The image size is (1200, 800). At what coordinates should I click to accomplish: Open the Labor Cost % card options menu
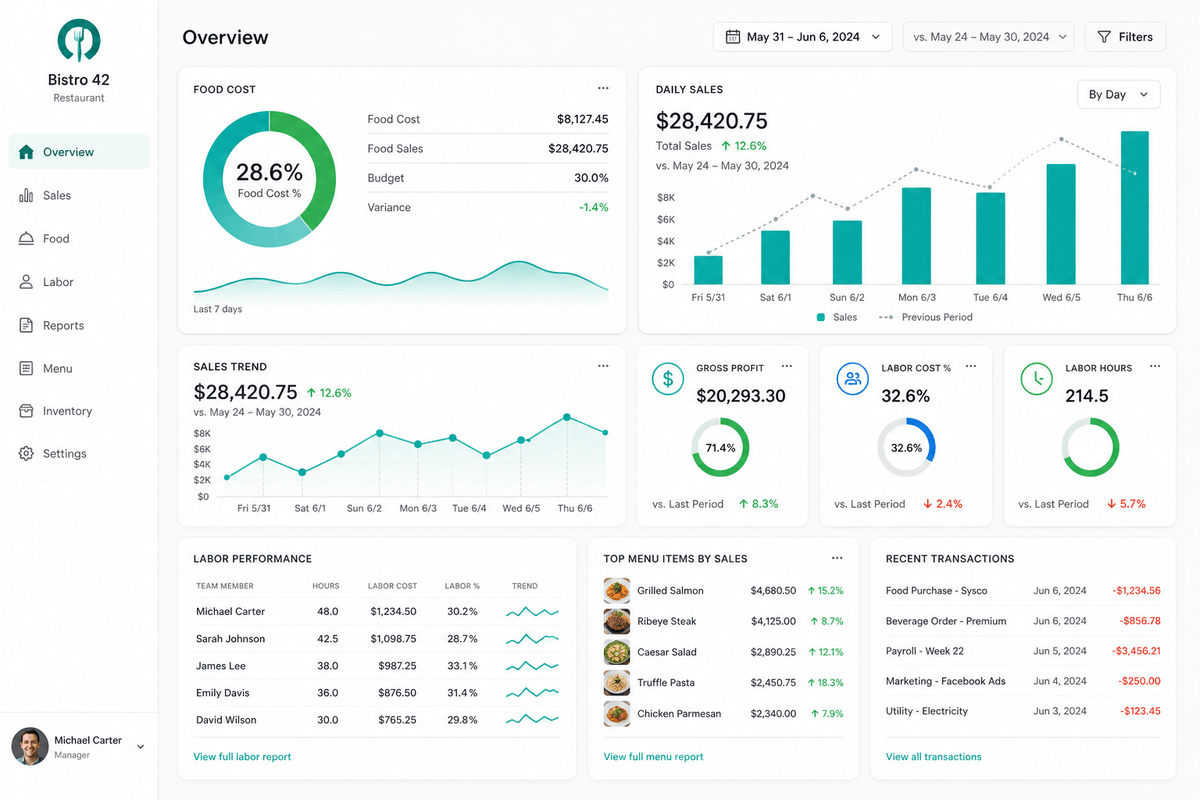(970, 367)
